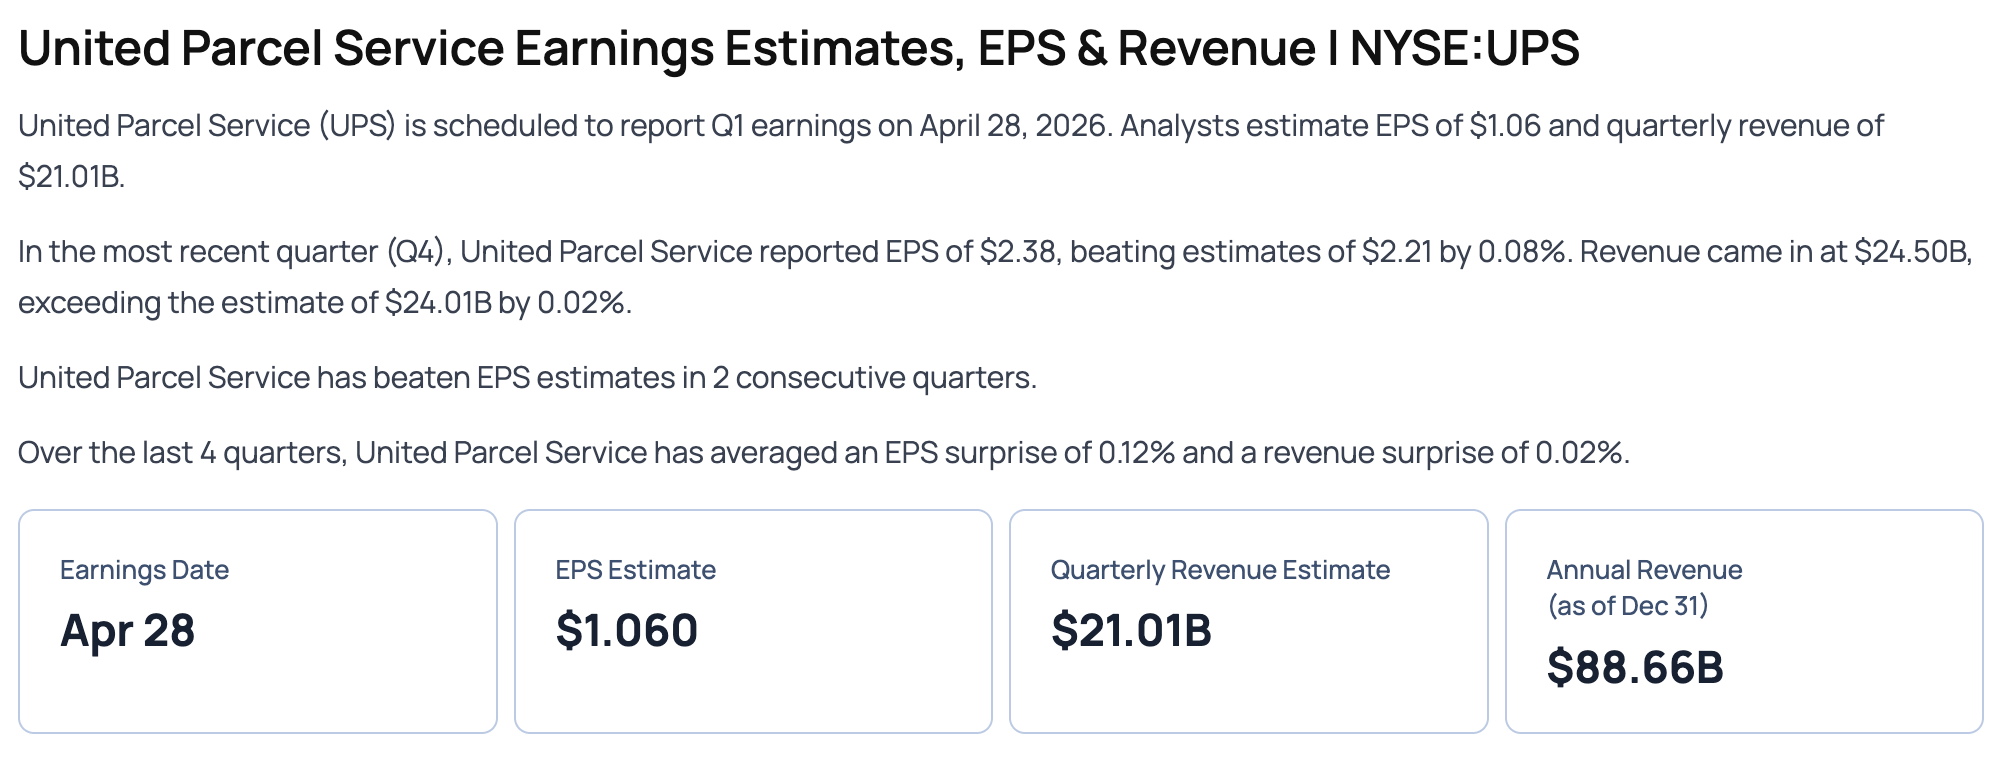Click the bold $21.01B card value

[x=1131, y=631]
